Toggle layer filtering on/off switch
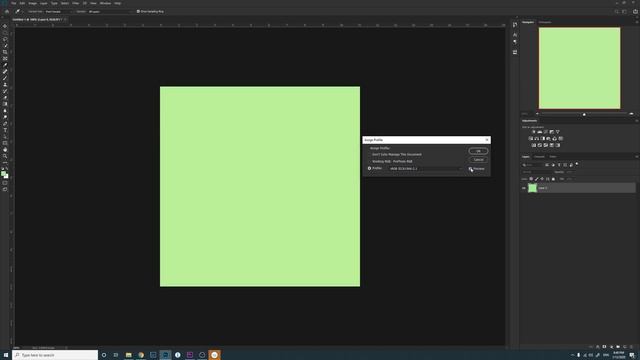This screenshot has width=640, height=360. click(x=577, y=164)
